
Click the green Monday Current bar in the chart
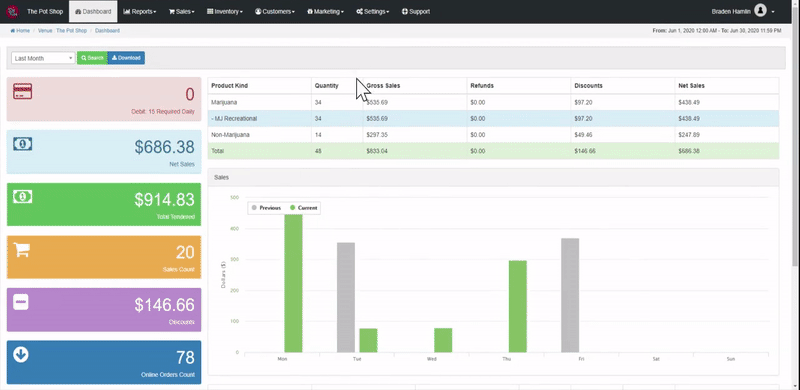(x=293, y=283)
